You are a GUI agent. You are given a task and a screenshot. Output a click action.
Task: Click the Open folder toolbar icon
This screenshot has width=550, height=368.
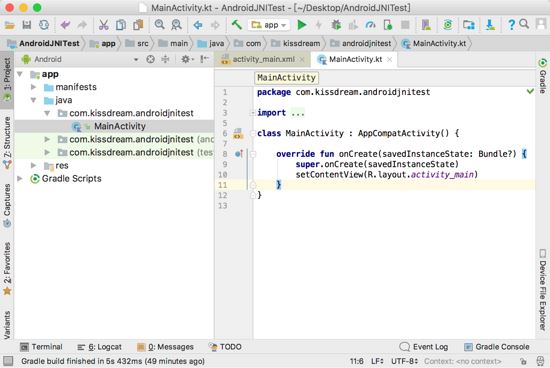[9, 25]
